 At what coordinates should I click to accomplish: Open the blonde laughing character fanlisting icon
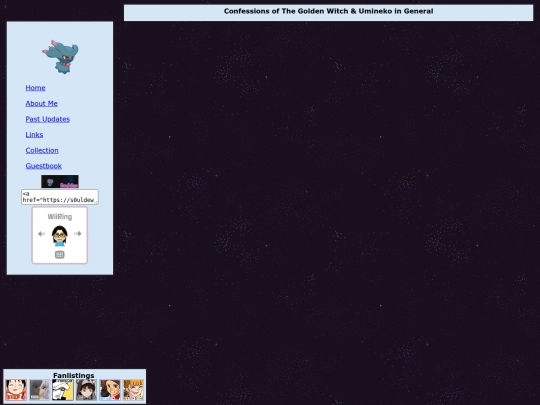coord(134,390)
